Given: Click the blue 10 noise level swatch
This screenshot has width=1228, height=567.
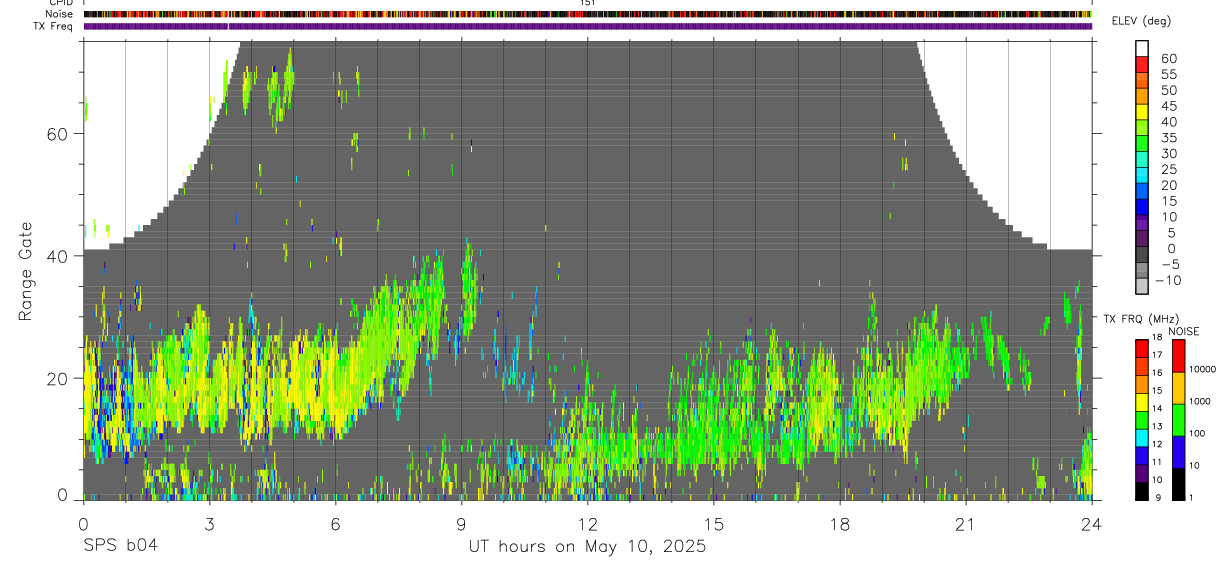Looking at the screenshot, I should tap(1177, 452).
